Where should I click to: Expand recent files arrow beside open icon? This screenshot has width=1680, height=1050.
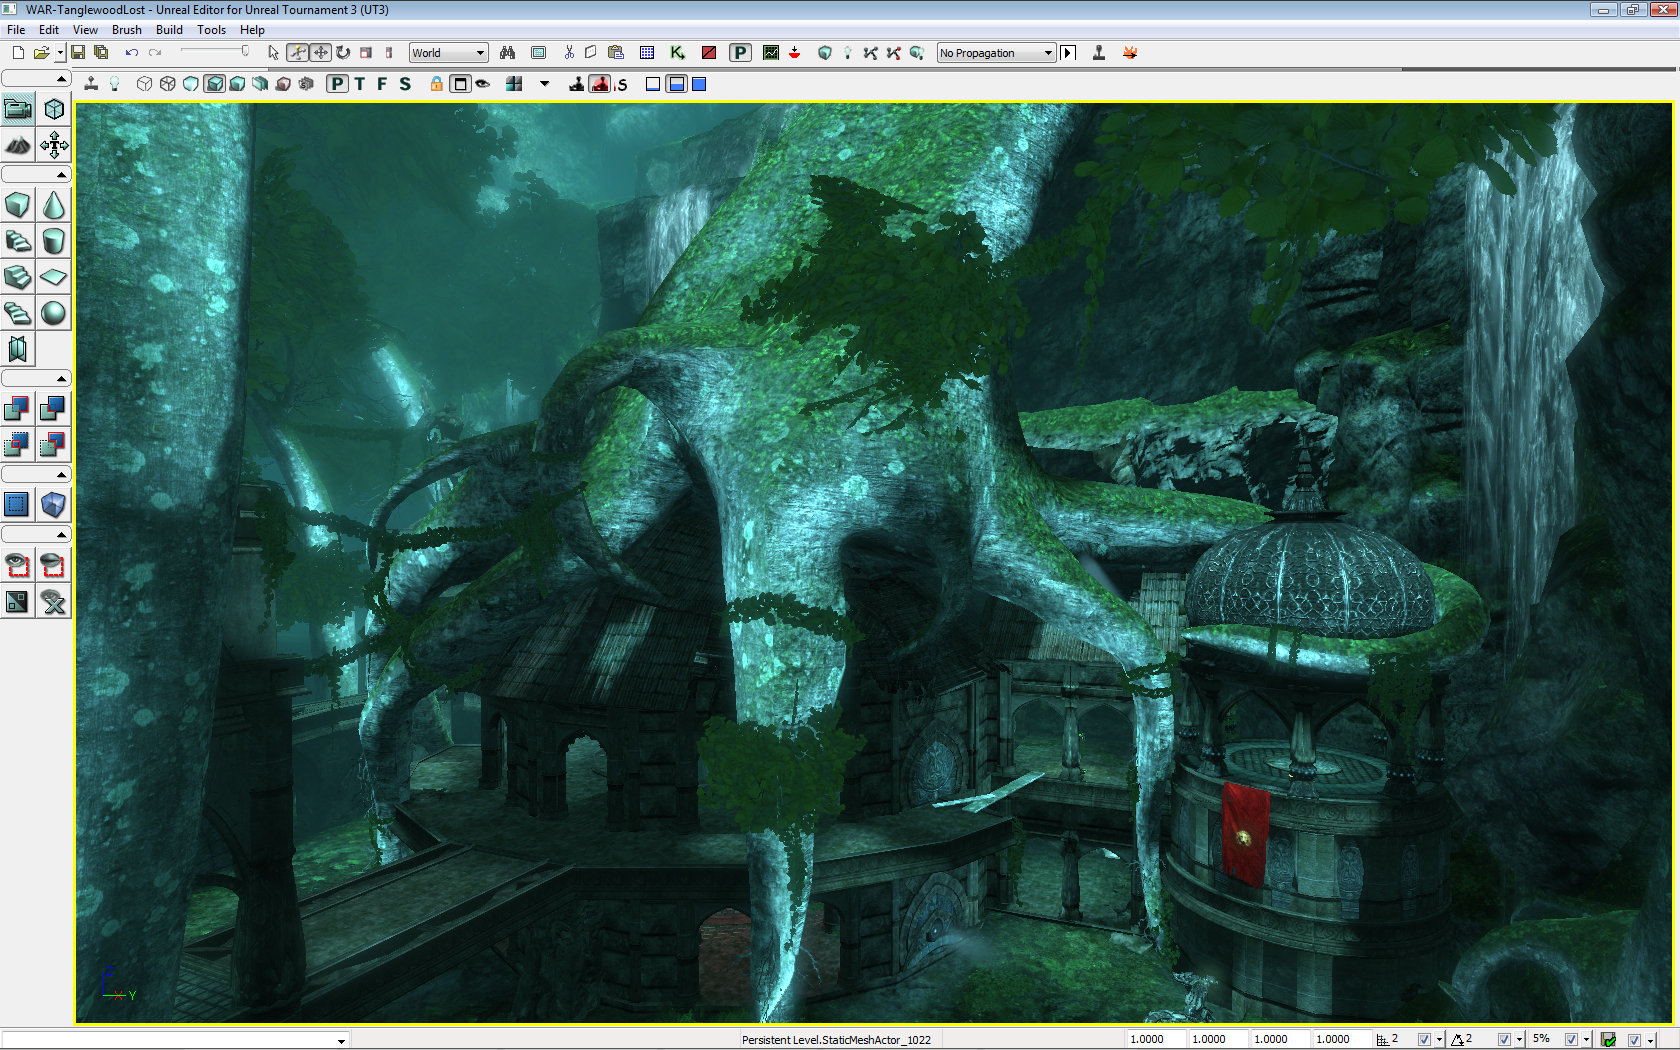pyautogui.click(x=60, y=53)
